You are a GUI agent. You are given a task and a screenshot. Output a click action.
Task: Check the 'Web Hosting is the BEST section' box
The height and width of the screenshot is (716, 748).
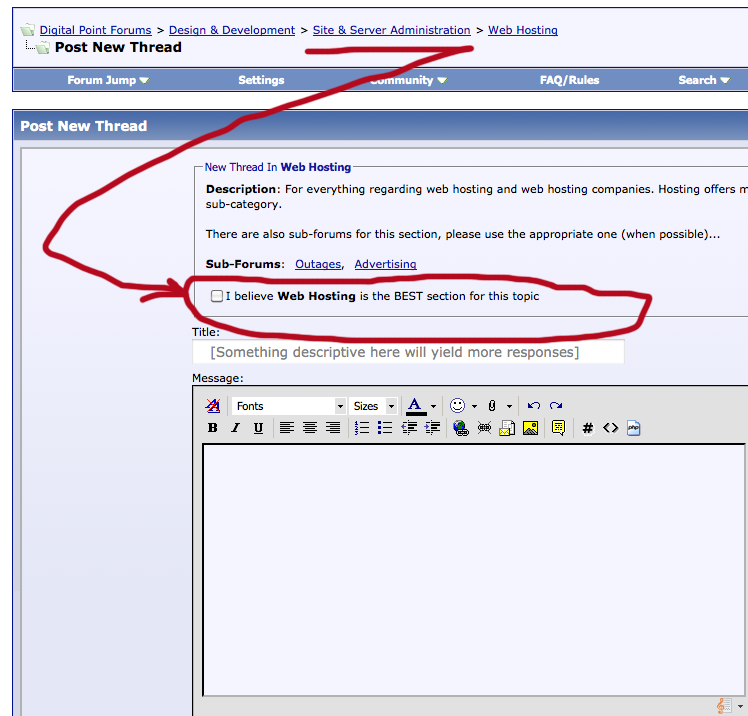click(217, 296)
